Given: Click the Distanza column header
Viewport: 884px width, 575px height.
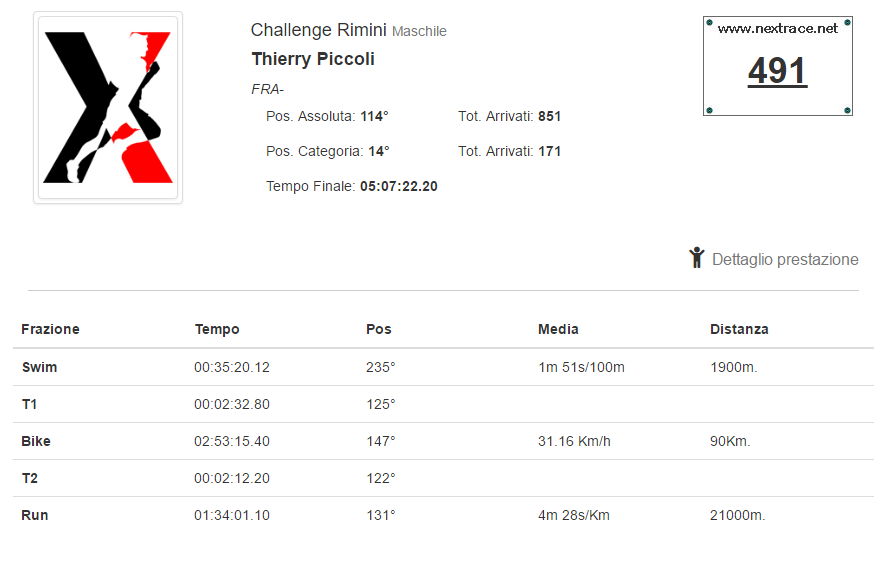Looking at the screenshot, I should [739, 329].
